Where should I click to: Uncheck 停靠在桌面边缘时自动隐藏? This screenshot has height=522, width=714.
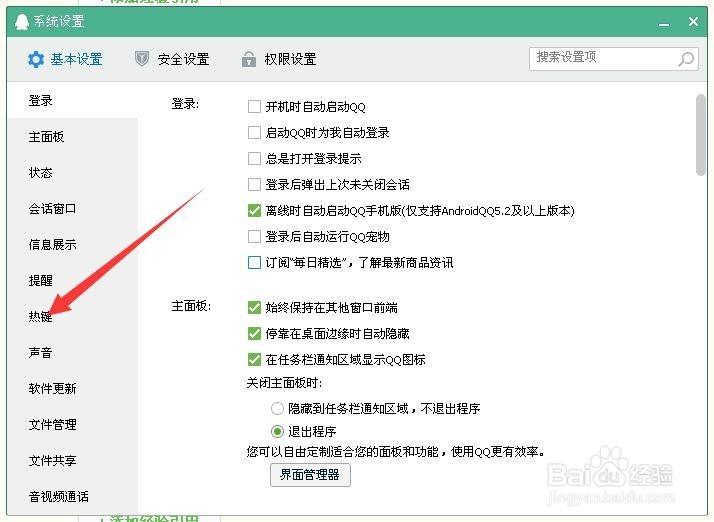click(x=254, y=333)
